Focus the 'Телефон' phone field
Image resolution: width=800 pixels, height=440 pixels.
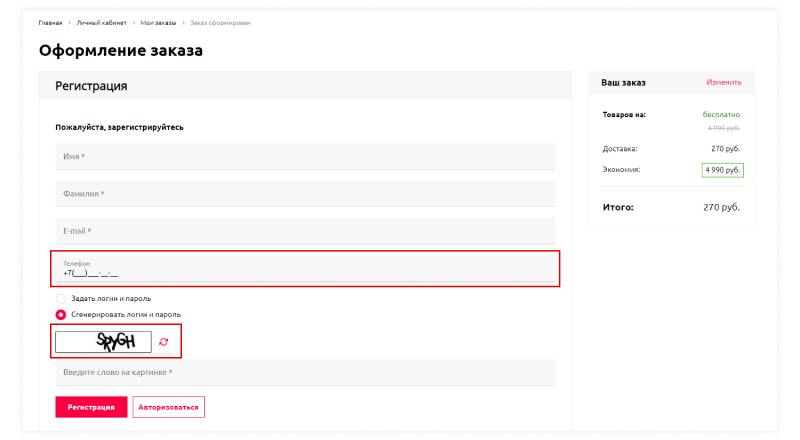point(305,268)
